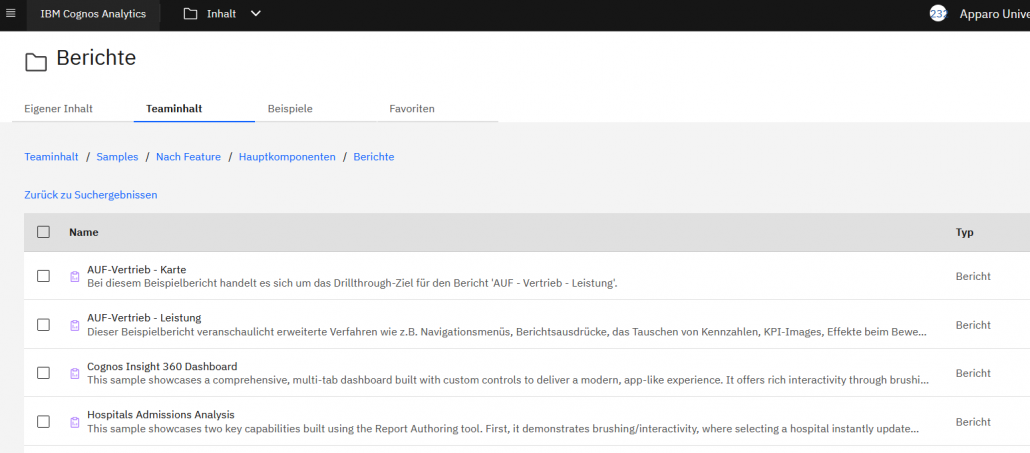Expand the Inhalt dropdown chevron
1030x453 pixels.
(x=256, y=14)
